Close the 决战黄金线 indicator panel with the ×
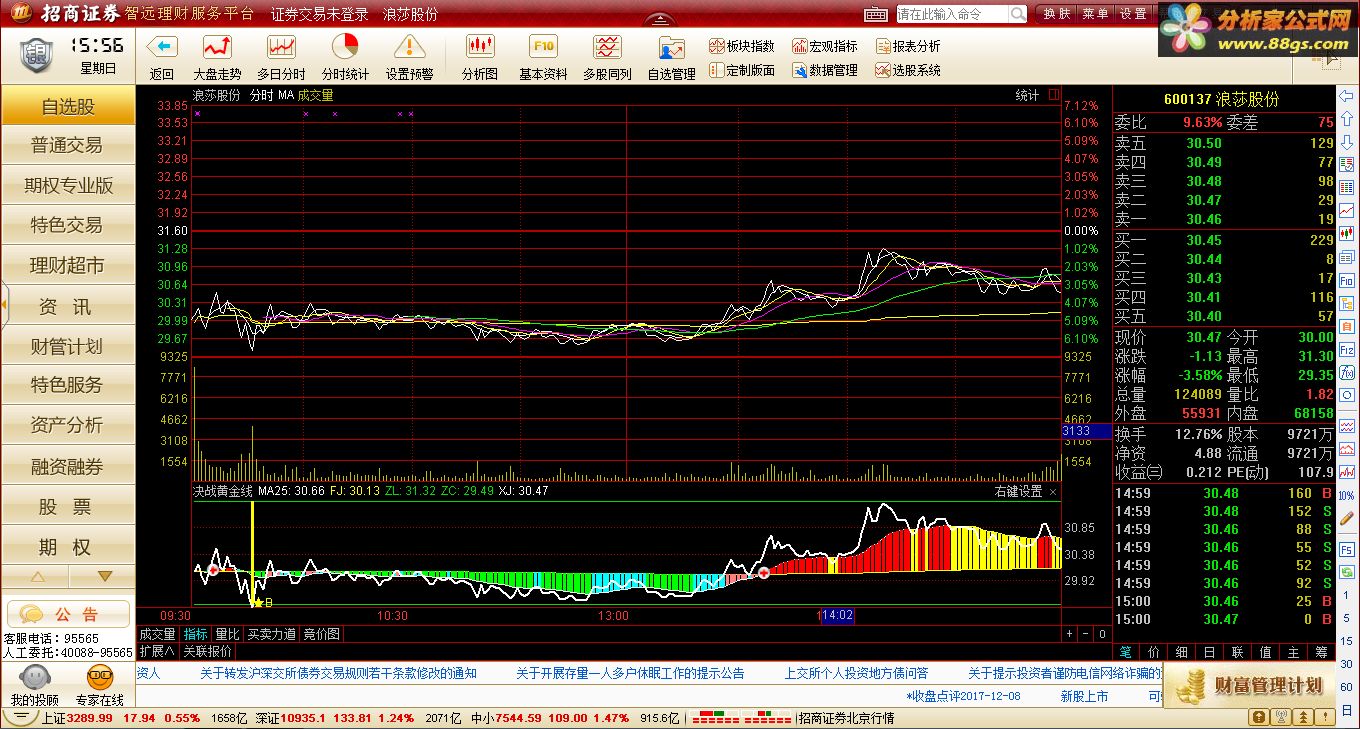Image resolution: width=1360 pixels, height=729 pixels. 1053,491
